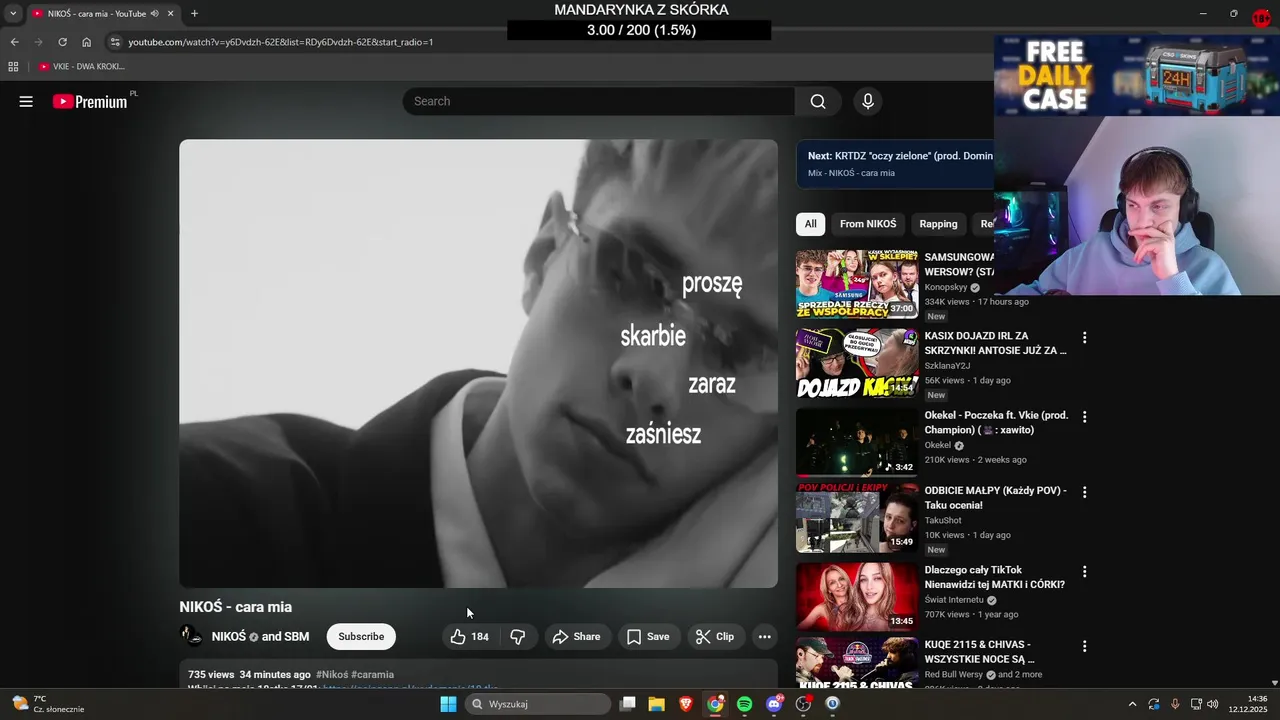1280x720 pixels.
Task: Open the tab search dropdown arrow
Action: [x=13, y=14]
